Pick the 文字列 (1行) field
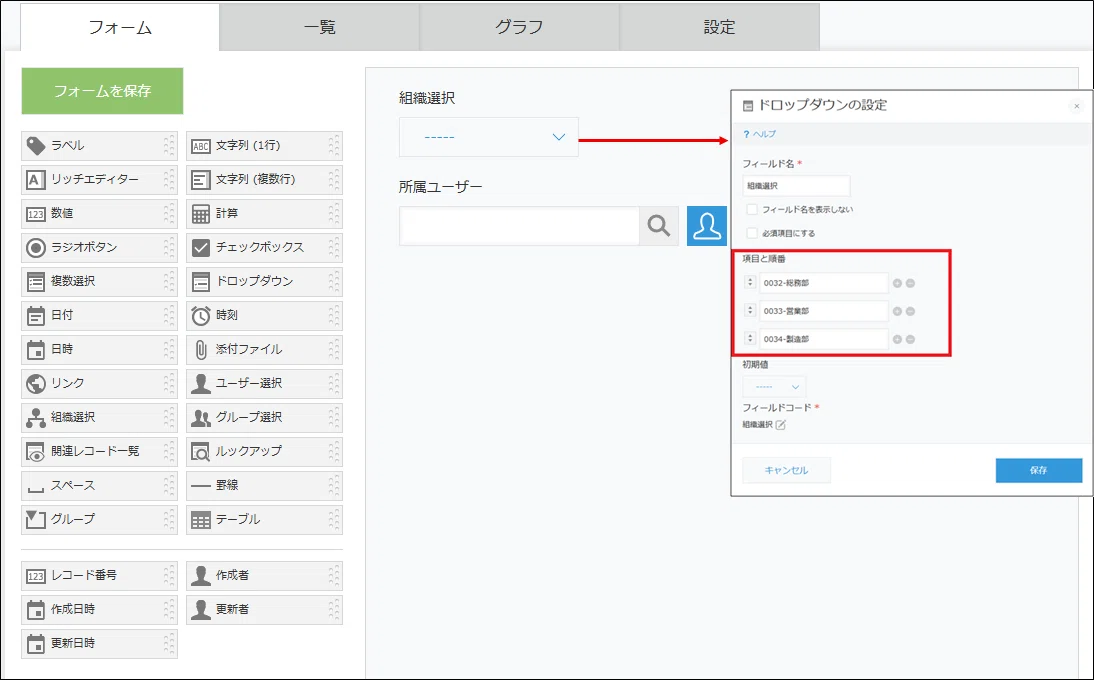The height and width of the screenshot is (680, 1094). point(264,146)
